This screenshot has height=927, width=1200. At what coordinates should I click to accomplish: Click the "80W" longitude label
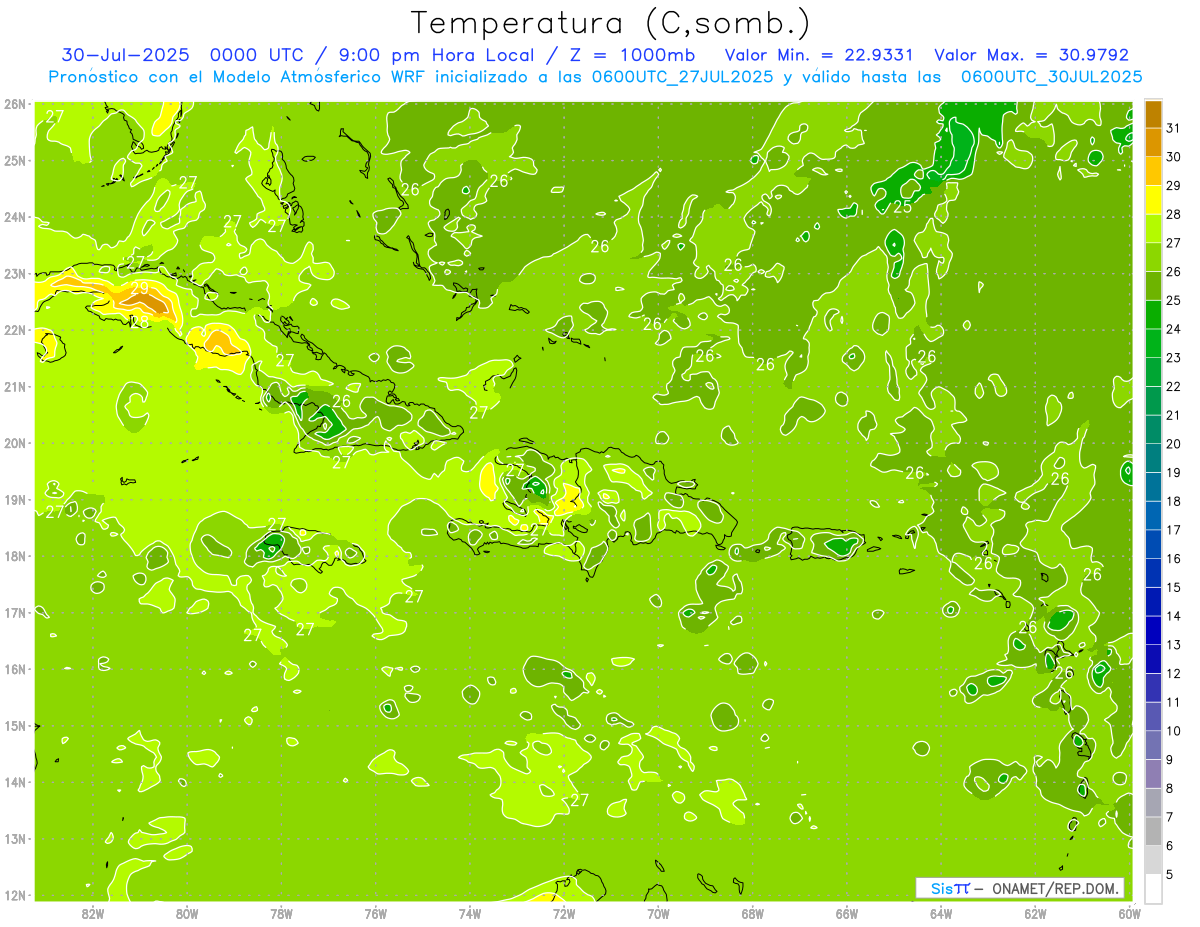pos(187,913)
